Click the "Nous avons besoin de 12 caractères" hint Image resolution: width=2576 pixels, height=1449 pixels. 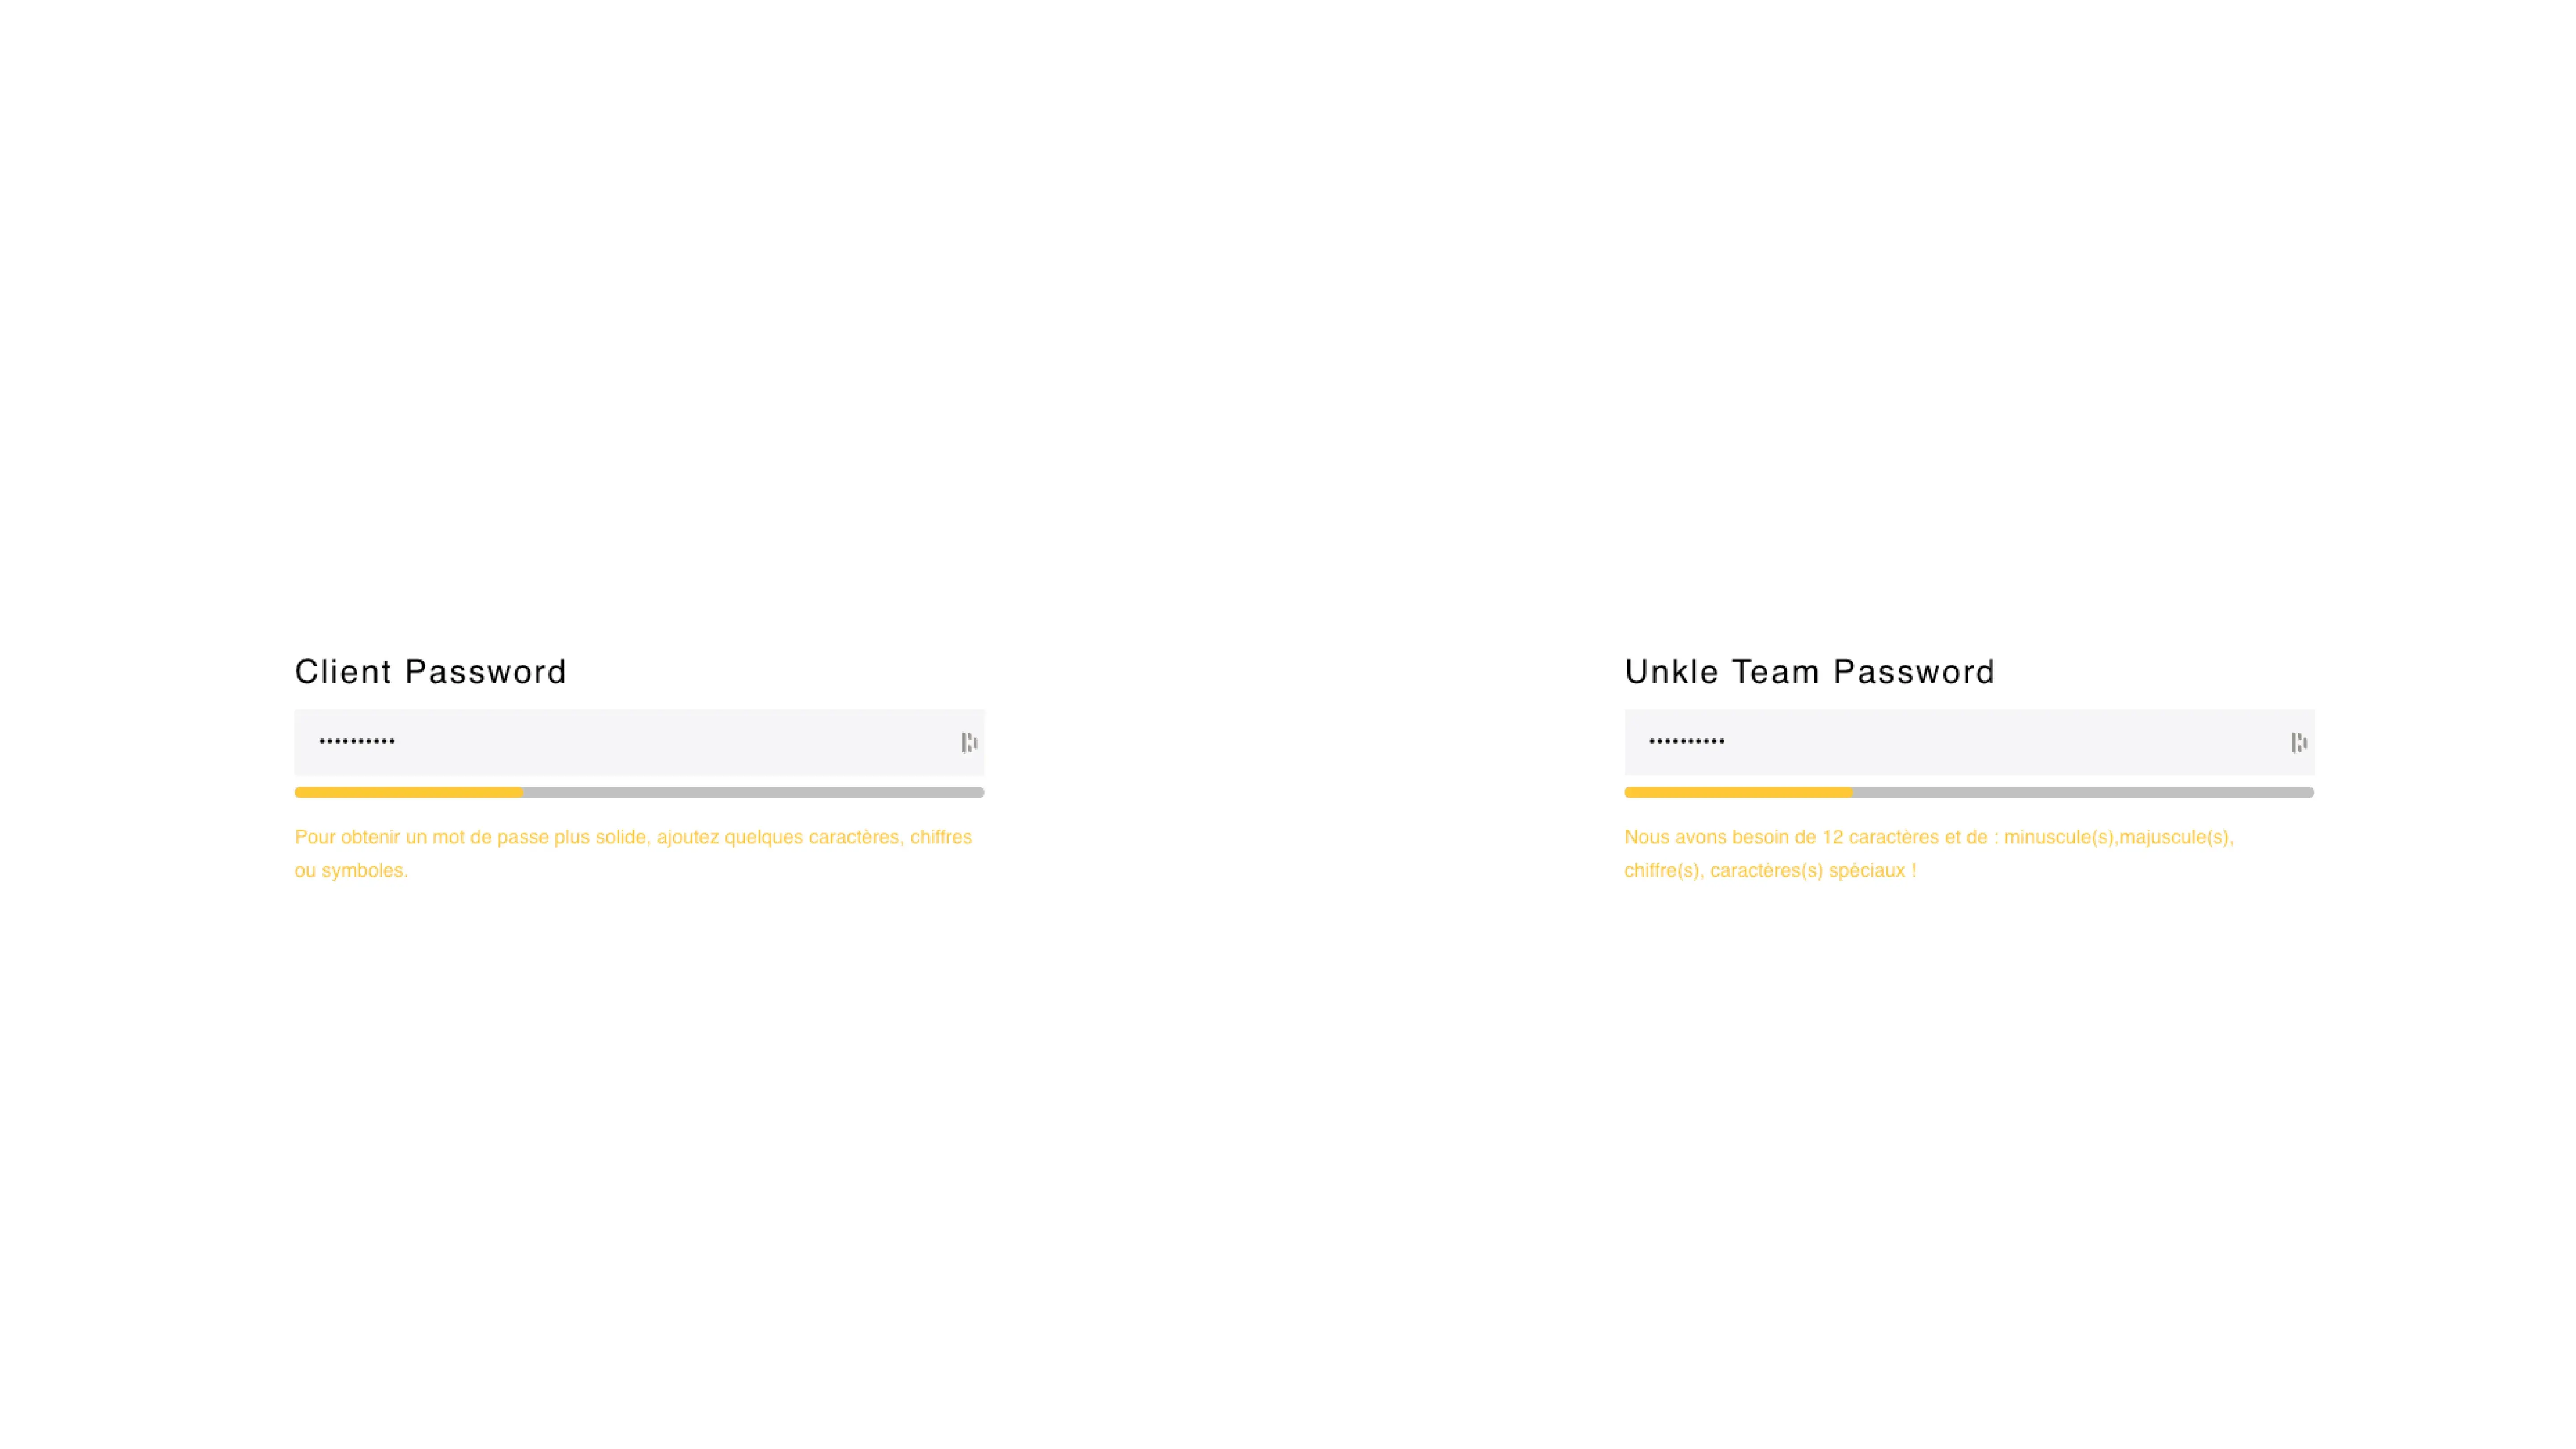coord(1929,853)
